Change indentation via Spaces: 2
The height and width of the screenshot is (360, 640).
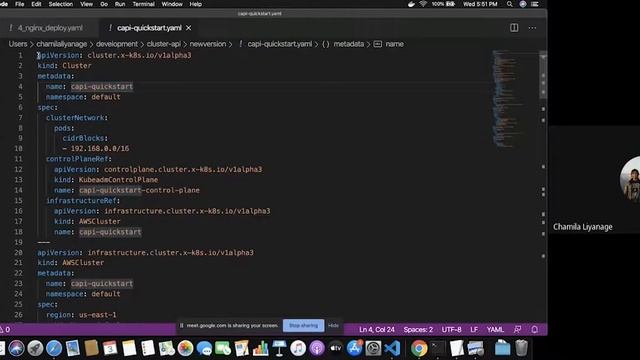tap(418, 329)
